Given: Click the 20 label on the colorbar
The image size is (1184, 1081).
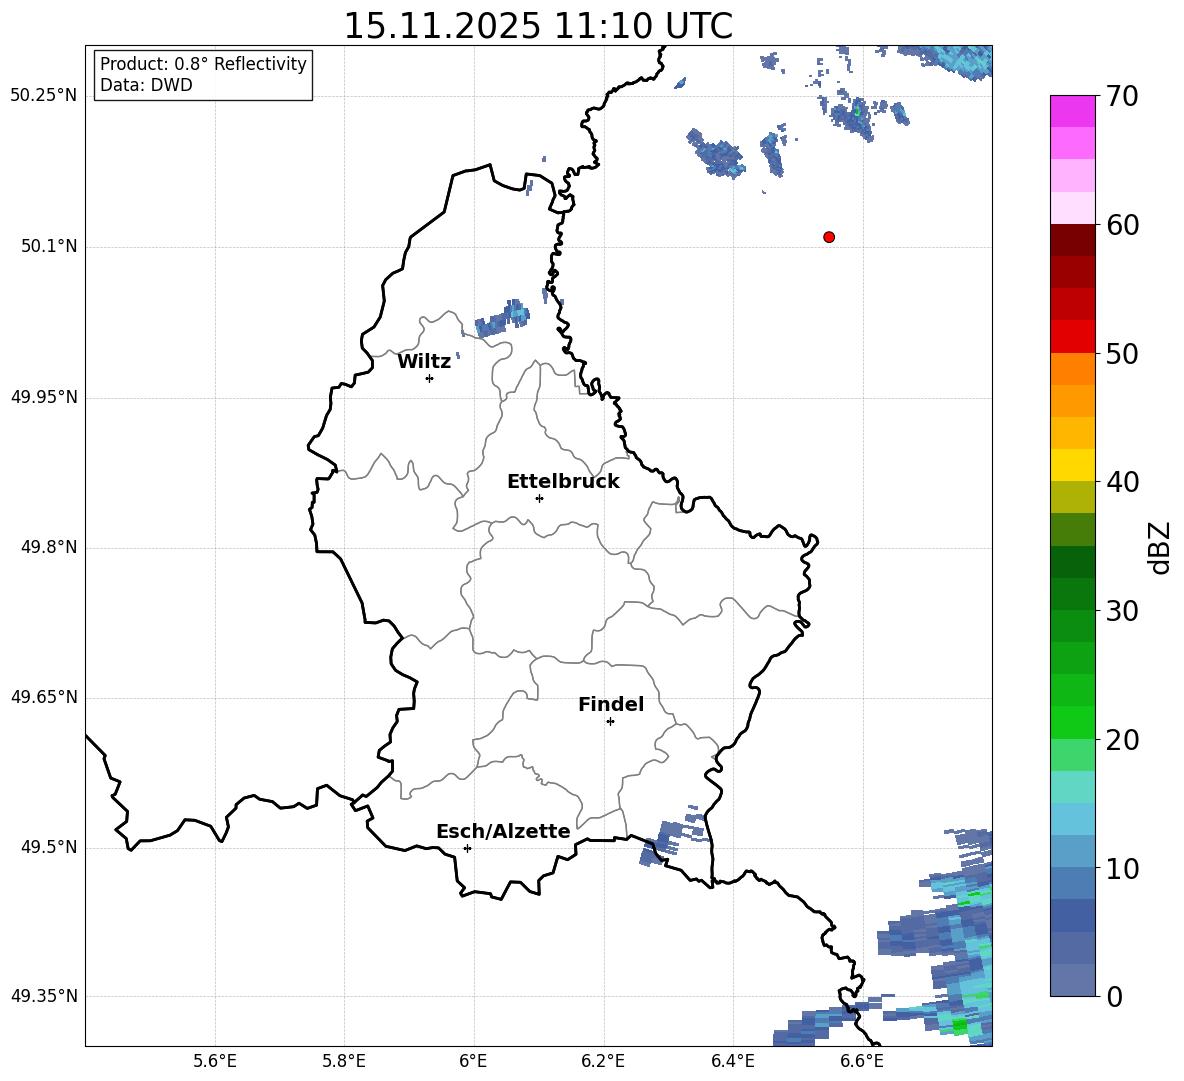Looking at the screenshot, I should (1122, 739).
